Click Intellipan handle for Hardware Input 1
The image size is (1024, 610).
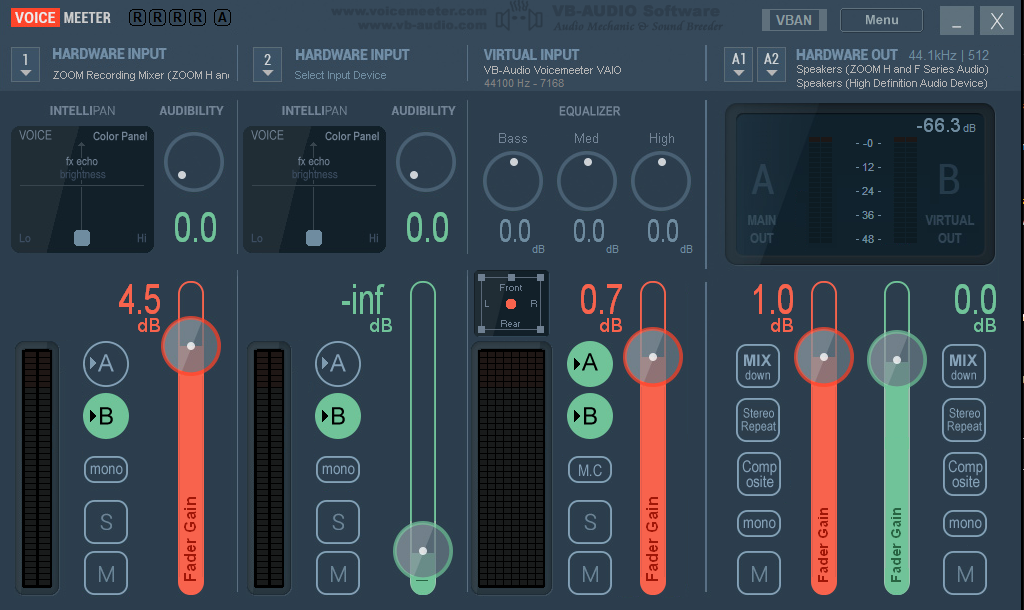tap(82, 238)
